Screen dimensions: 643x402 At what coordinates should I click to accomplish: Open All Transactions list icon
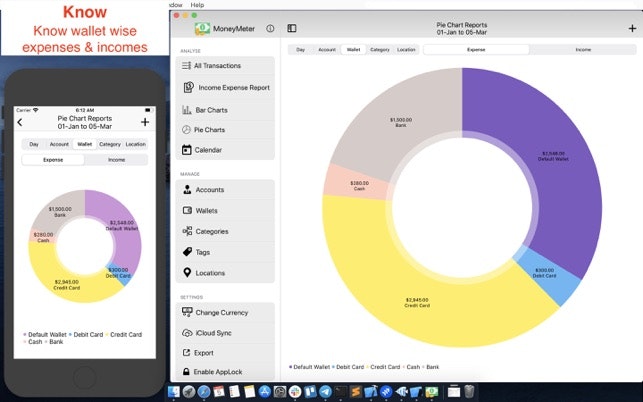click(187, 66)
